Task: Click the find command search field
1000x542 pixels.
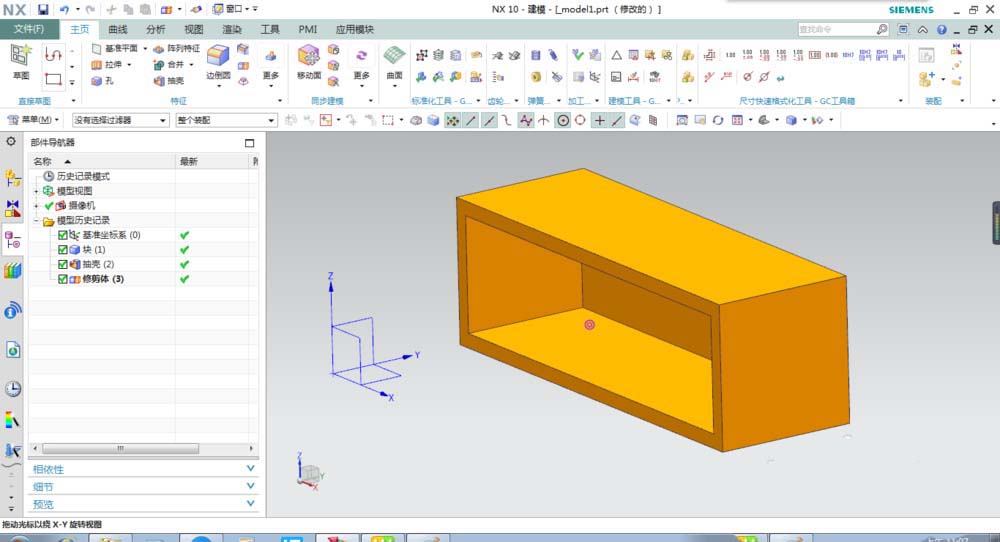Action: click(x=837, y=29)
